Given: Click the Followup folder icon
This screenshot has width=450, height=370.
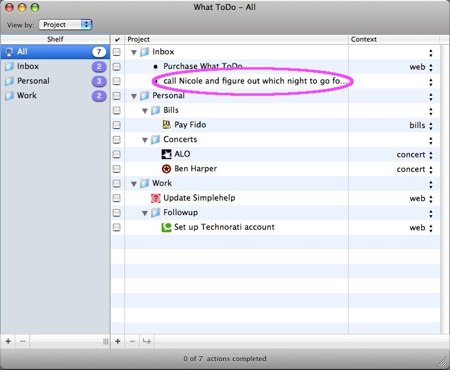Looking at the screenshot, I should [156, 212].
